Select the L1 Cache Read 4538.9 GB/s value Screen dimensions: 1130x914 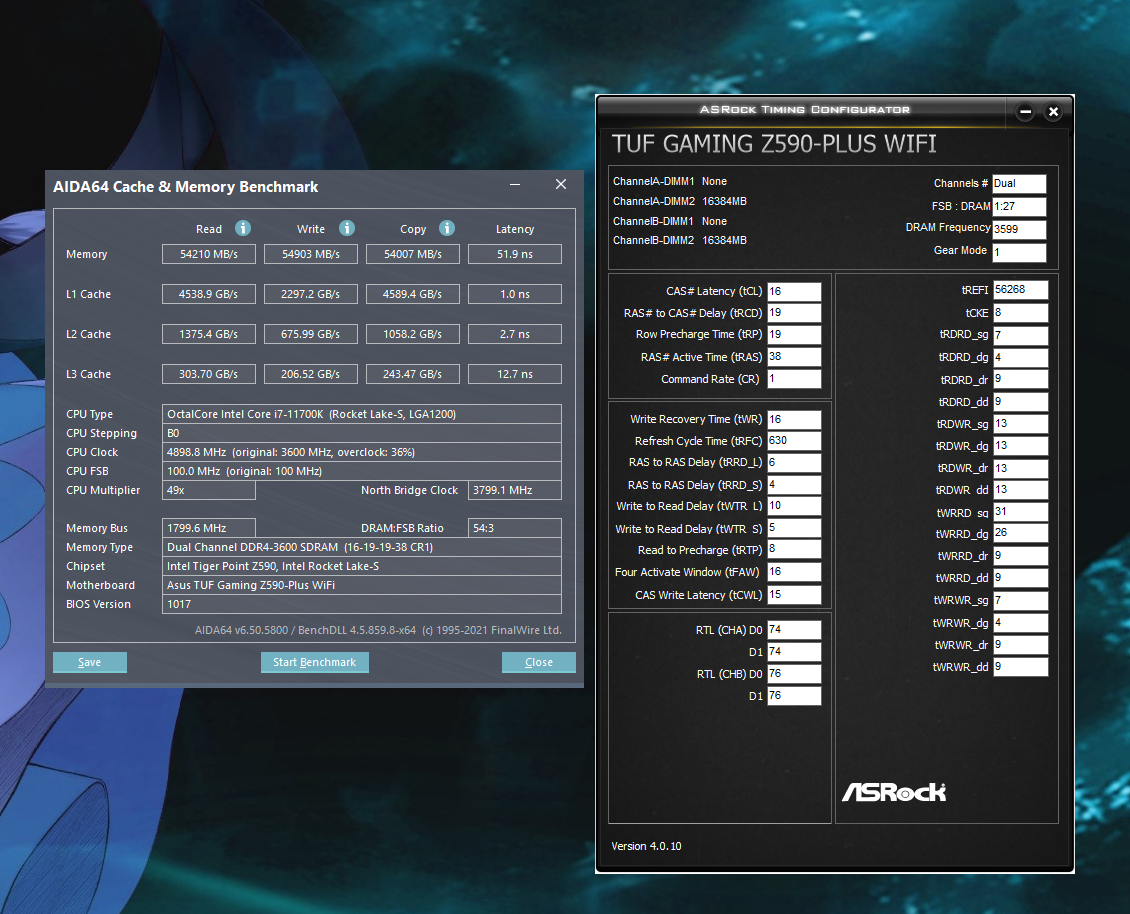point(209,294)
